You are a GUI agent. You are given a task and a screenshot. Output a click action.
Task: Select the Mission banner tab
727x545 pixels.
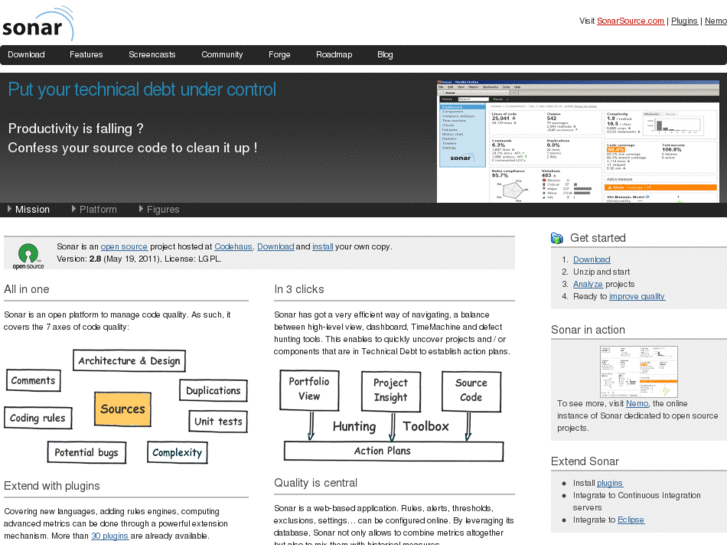[x=28, y=210]
